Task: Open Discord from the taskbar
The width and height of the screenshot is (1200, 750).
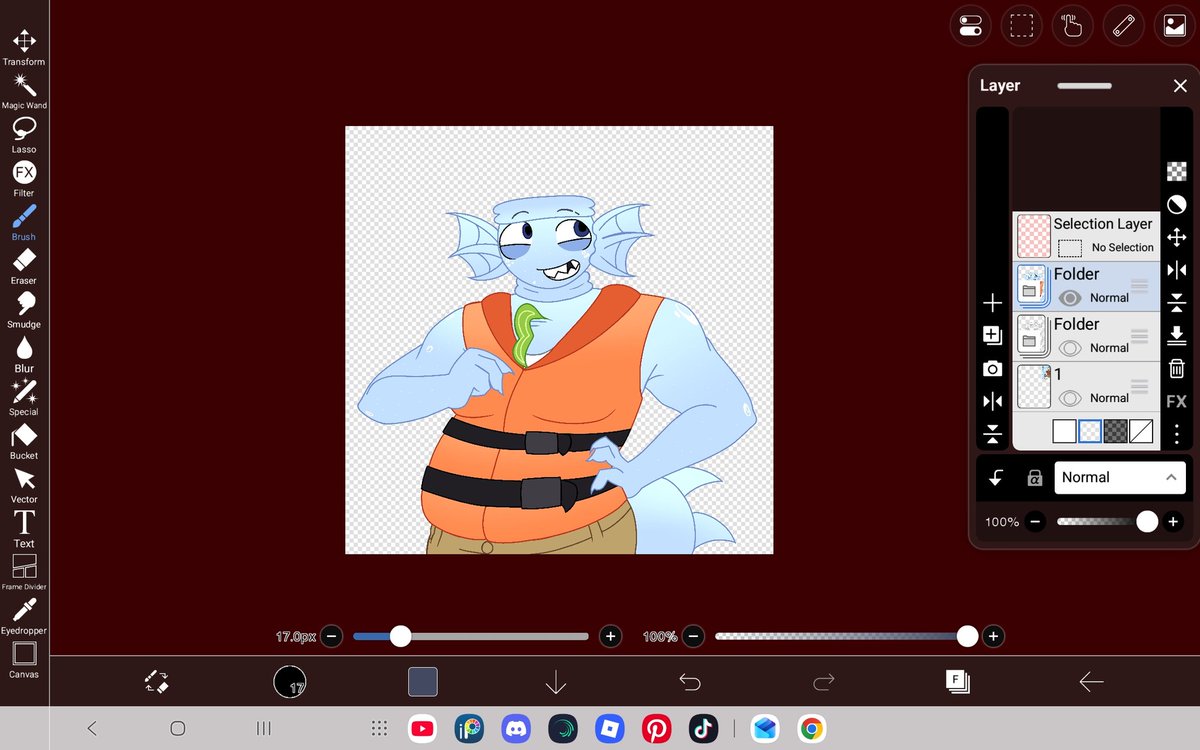Action: [517, 729]
